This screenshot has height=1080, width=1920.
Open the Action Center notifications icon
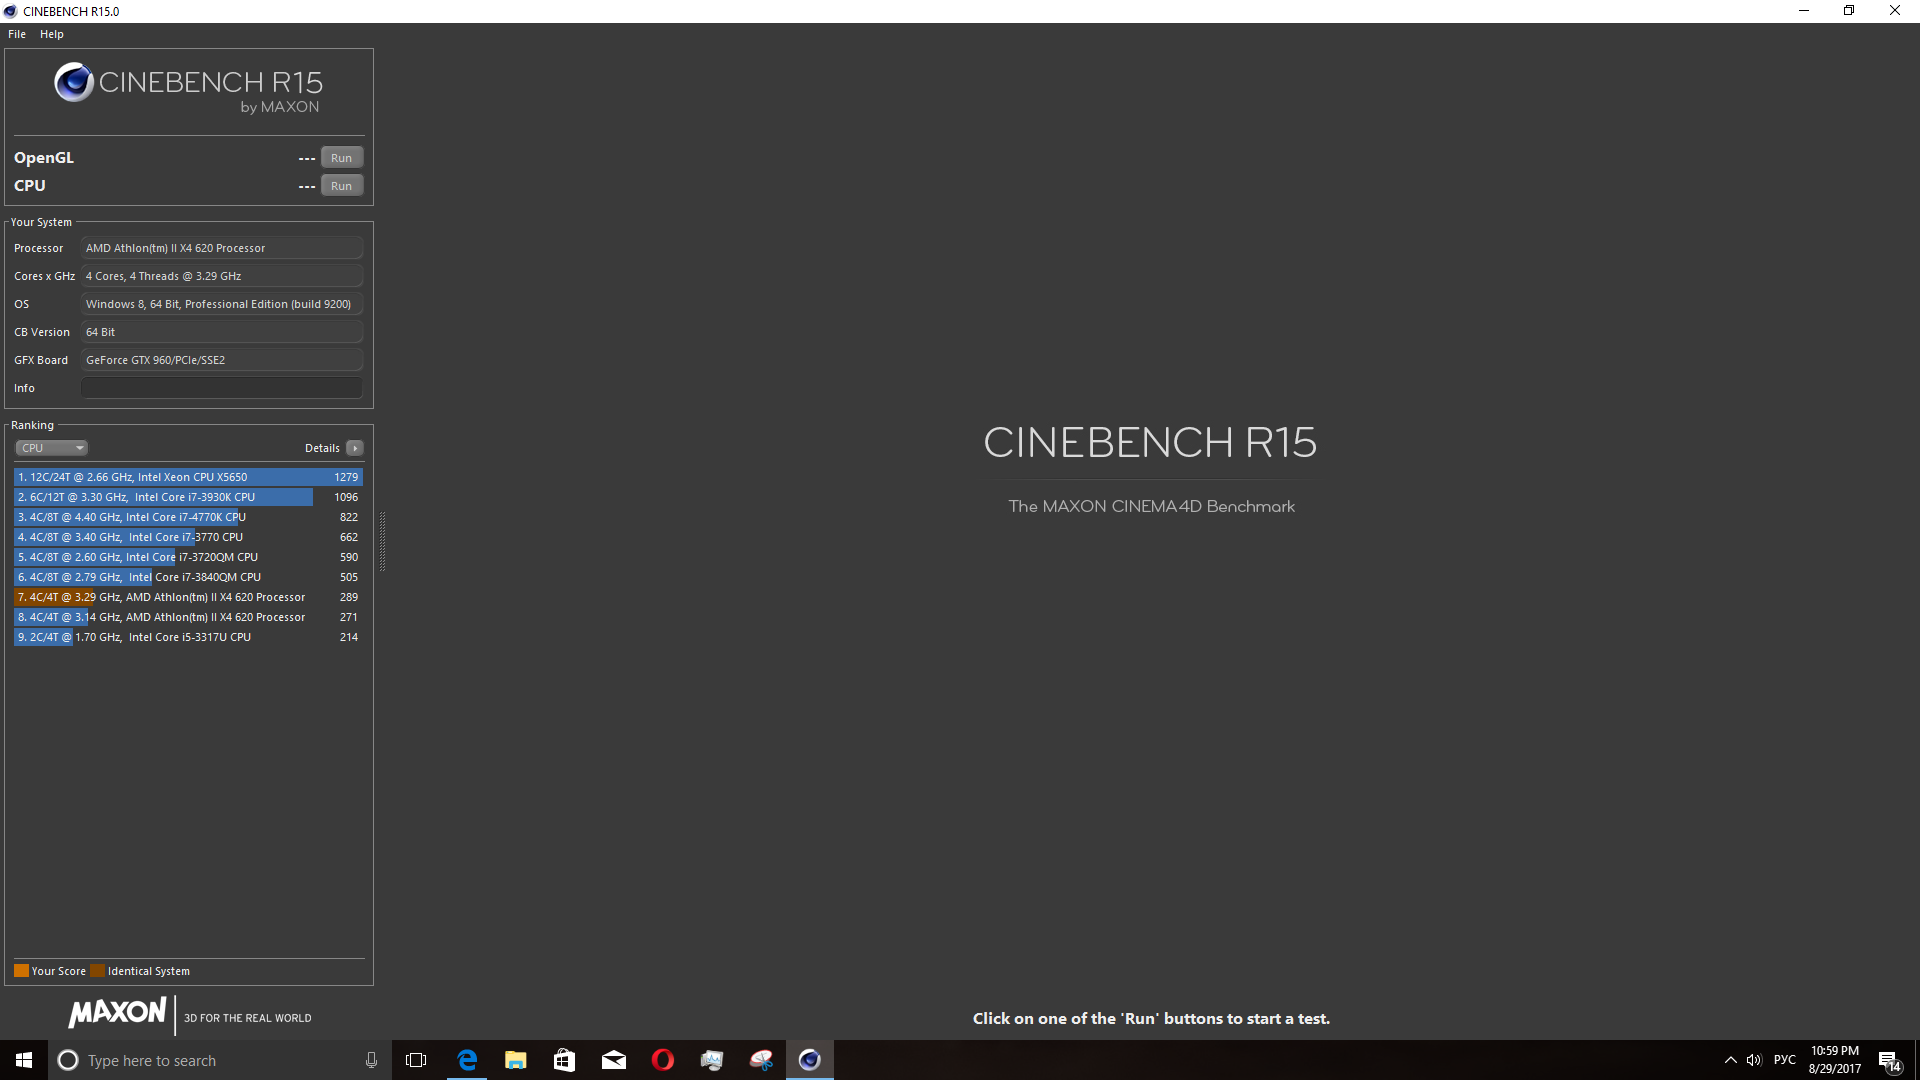pos(1889,1061)
